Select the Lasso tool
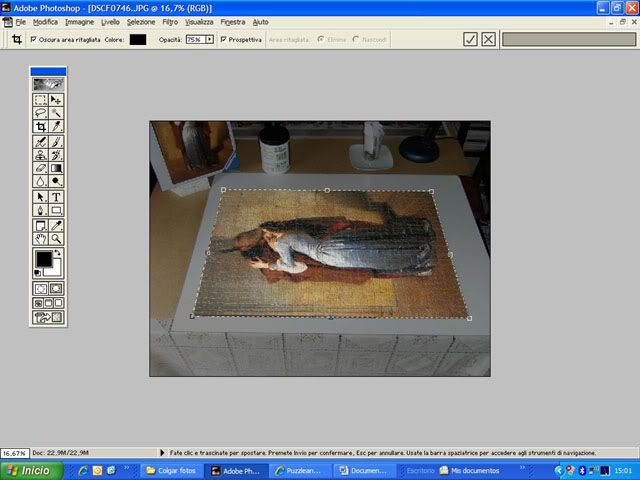Image resolution: width=640 pixels, height=480 pixels. (x=40, y=113)
